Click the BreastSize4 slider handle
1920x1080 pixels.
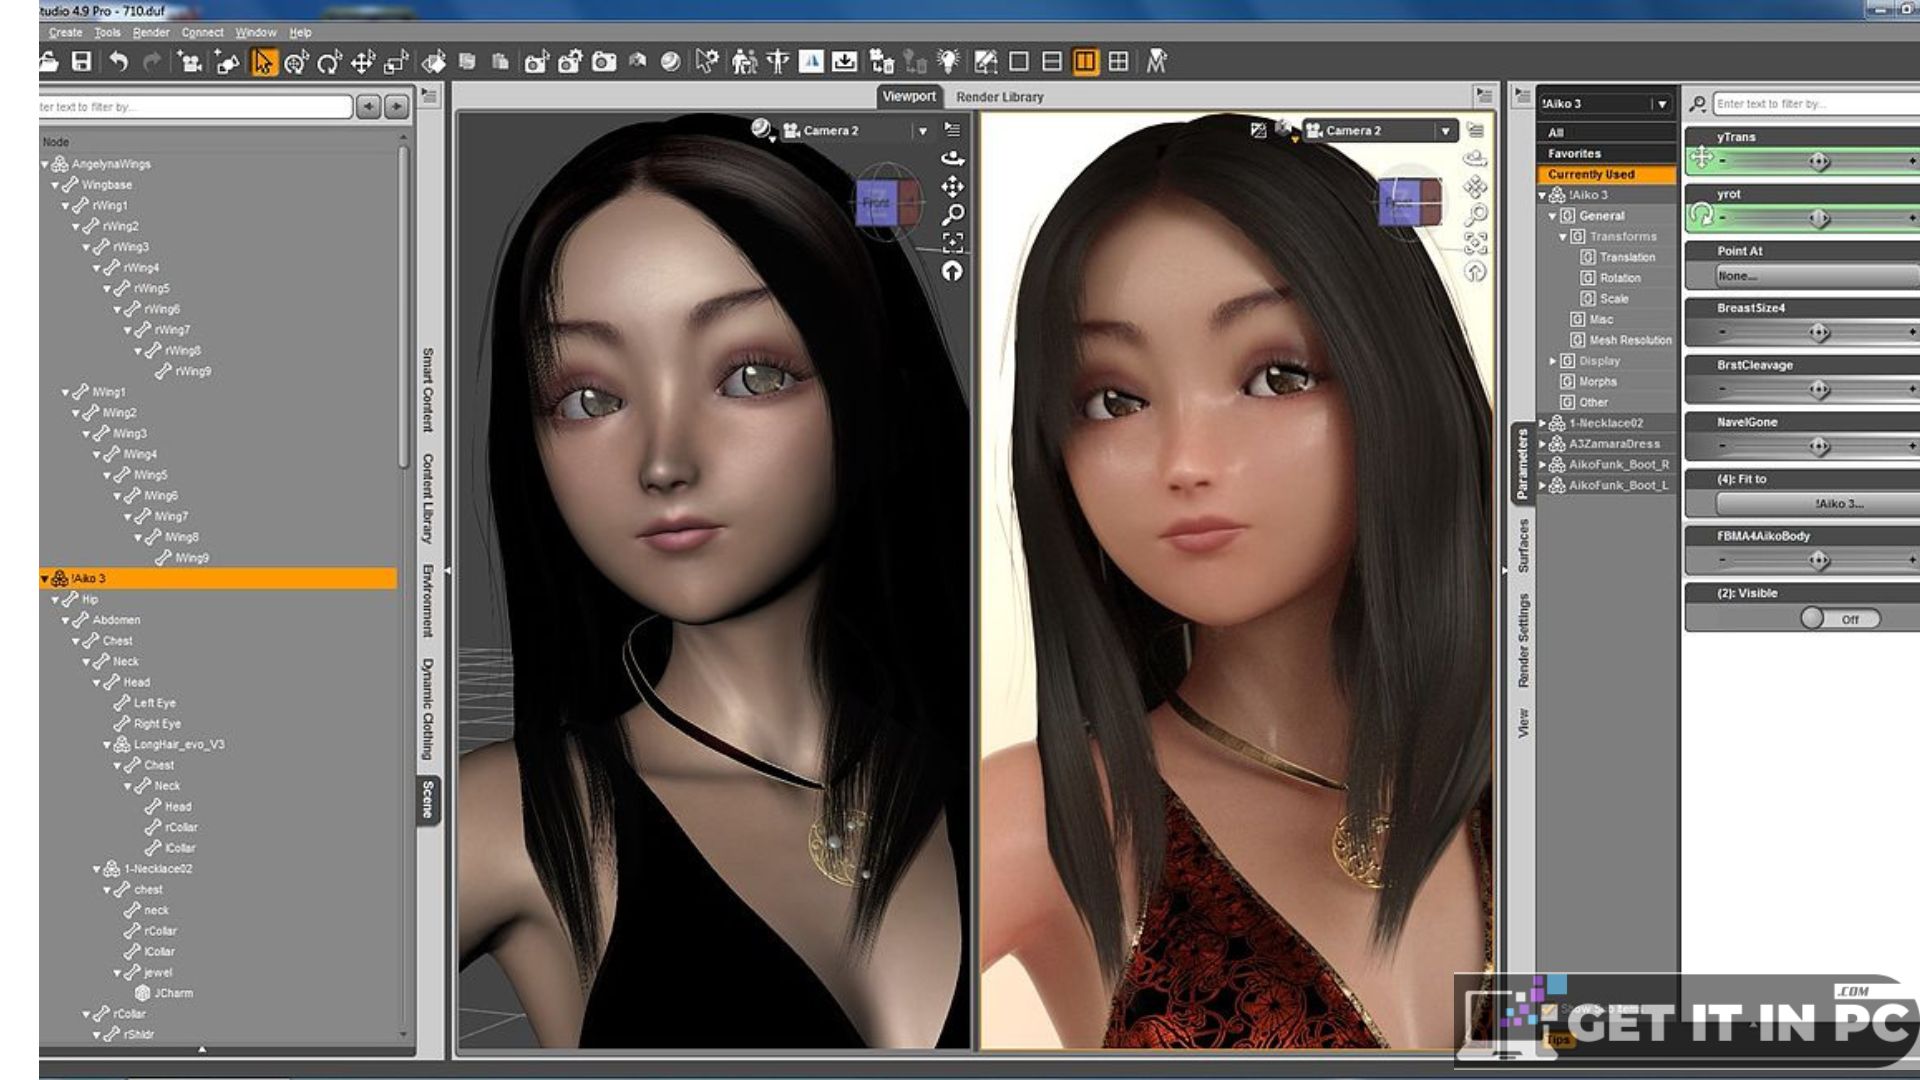coord(1819,332)
